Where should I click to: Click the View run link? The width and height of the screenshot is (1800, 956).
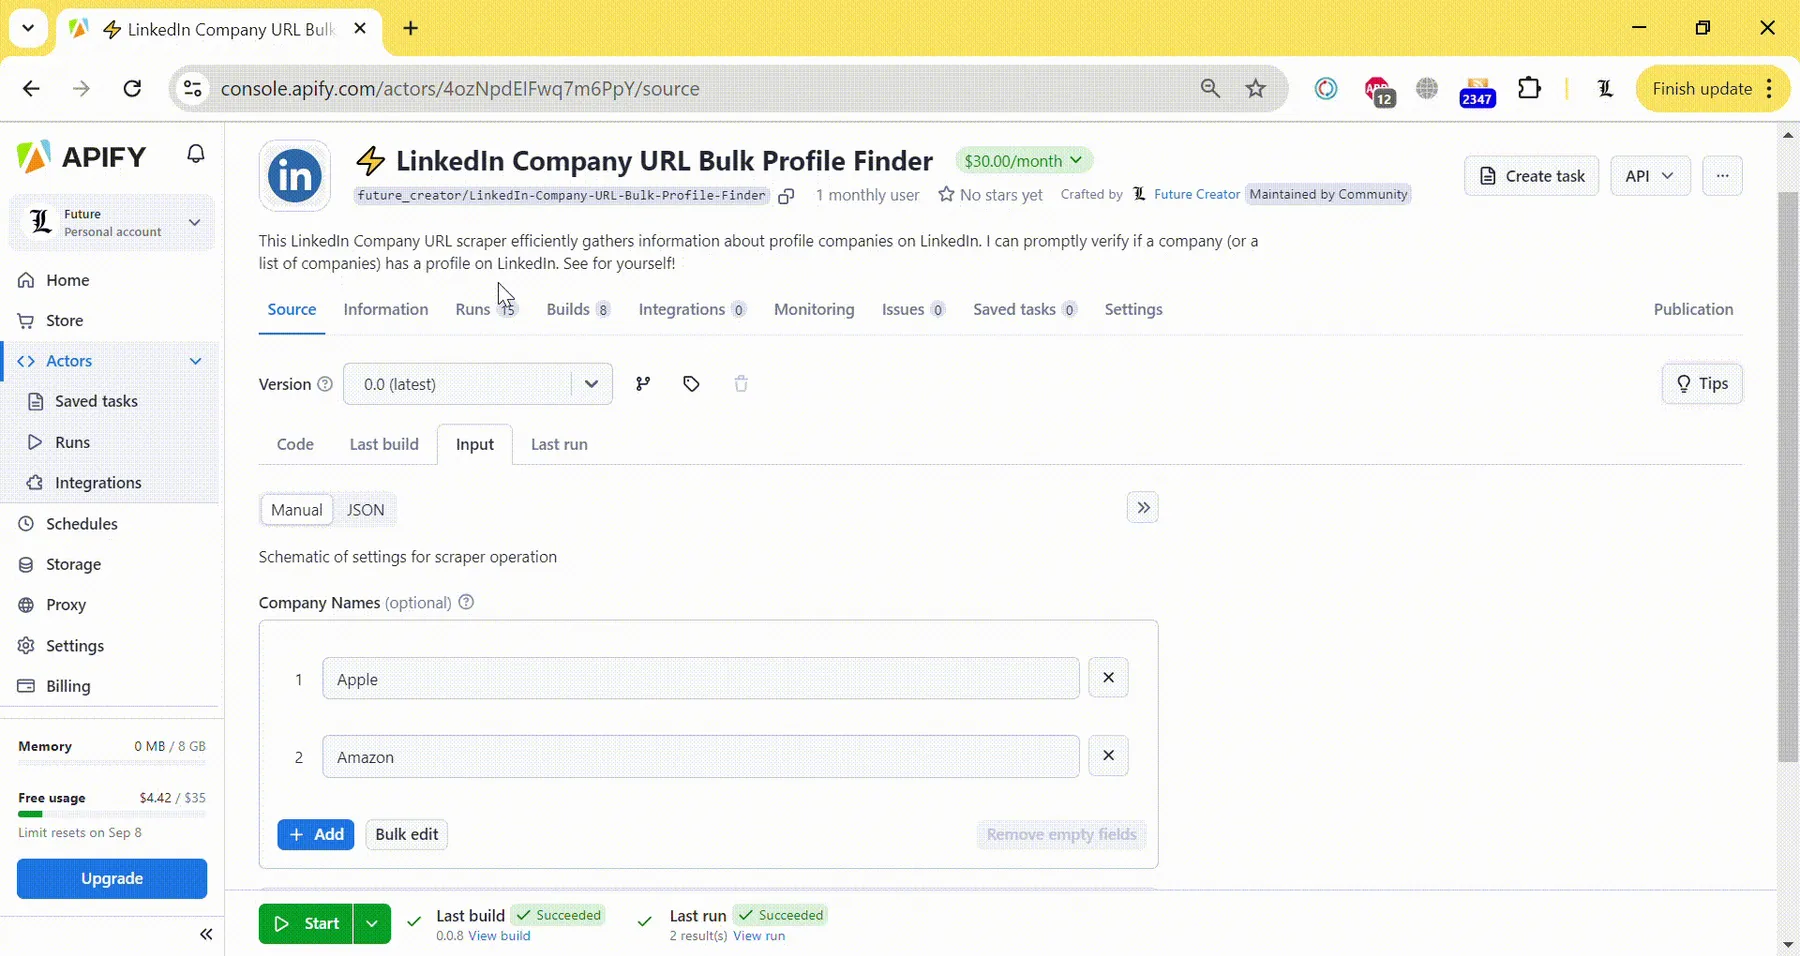tap(759, 937)
